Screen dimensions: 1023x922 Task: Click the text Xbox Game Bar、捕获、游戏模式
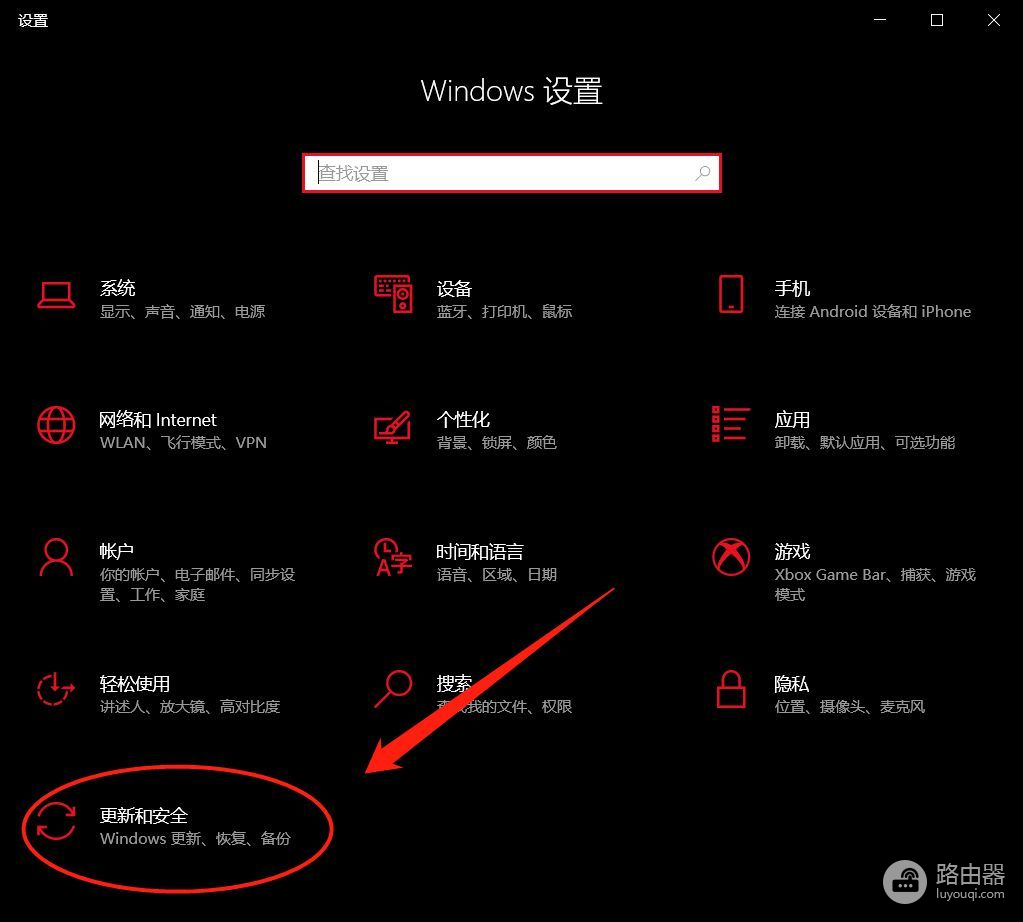tap(875, 585)
